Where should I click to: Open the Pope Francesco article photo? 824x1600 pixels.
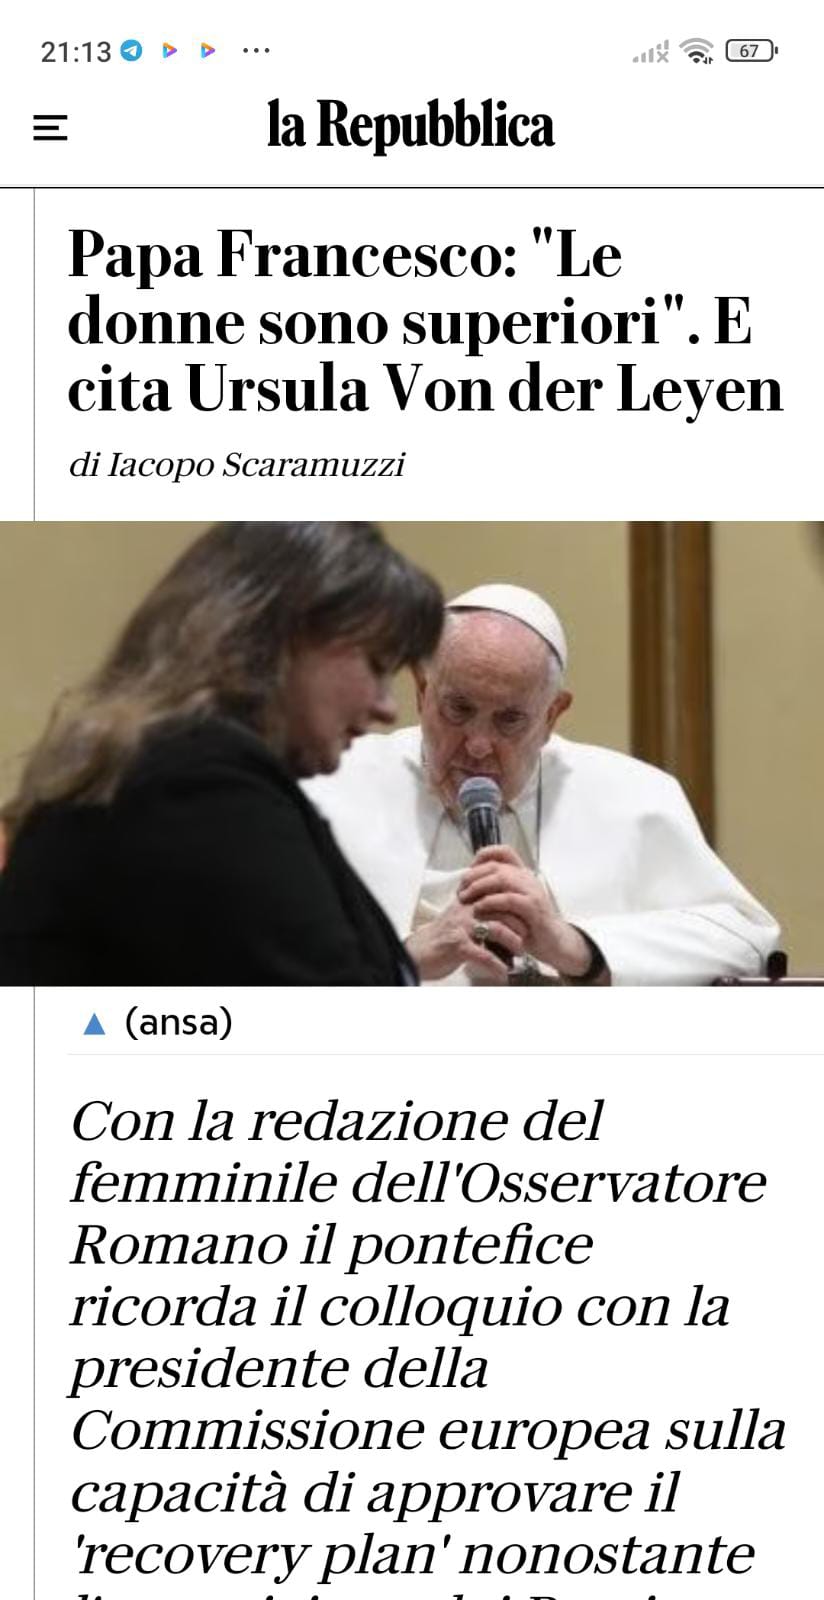pyautogui.click(x=412, y=753)
